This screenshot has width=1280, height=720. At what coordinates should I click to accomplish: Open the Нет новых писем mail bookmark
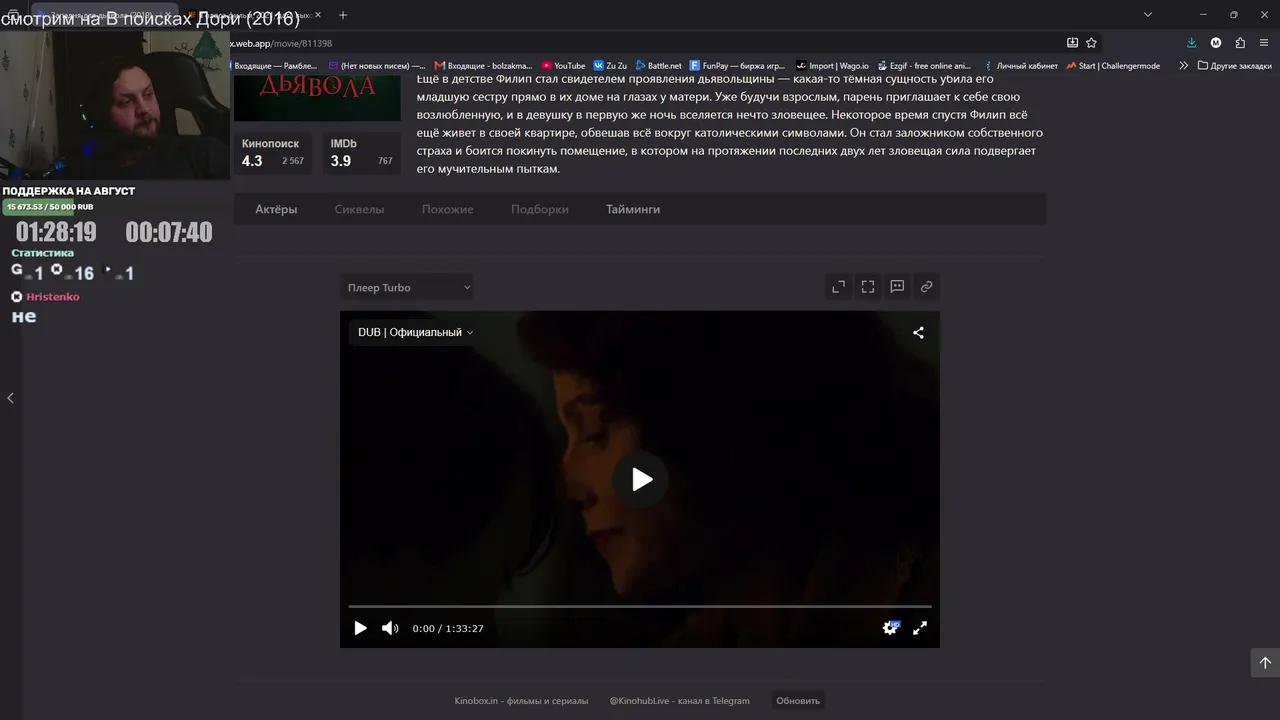pos(377,66)
